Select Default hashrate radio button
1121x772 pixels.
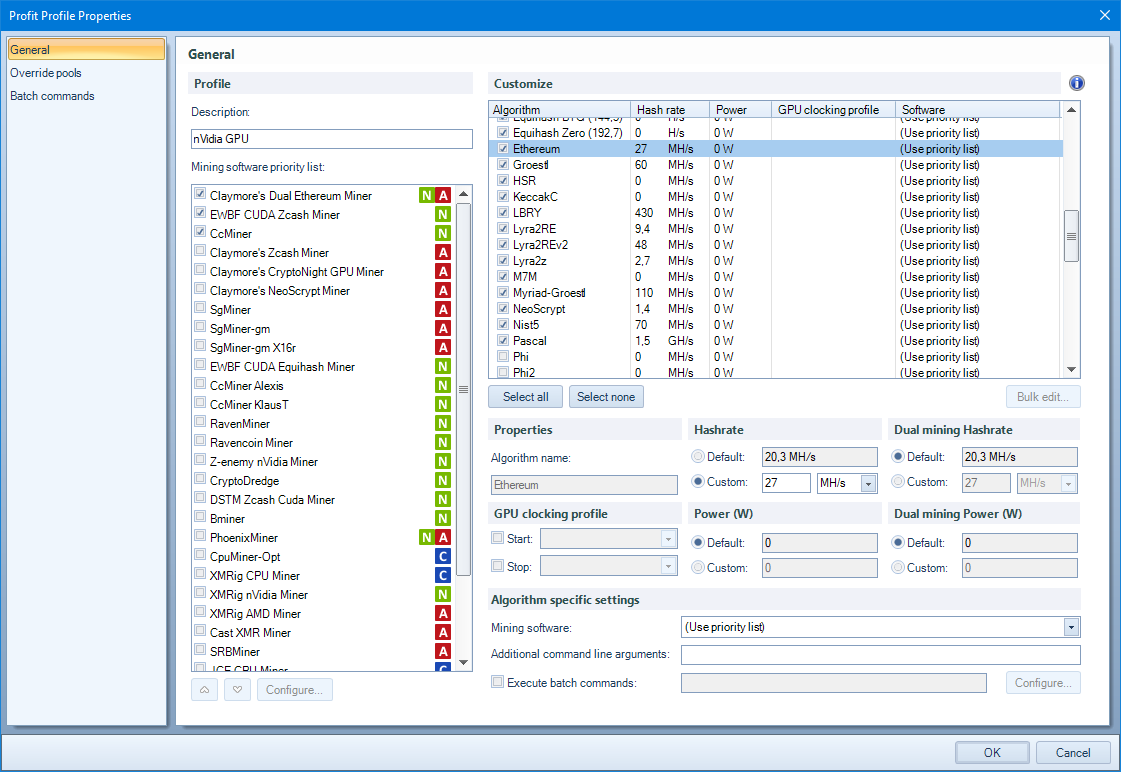pyautogui.click(x=698, y=456)
